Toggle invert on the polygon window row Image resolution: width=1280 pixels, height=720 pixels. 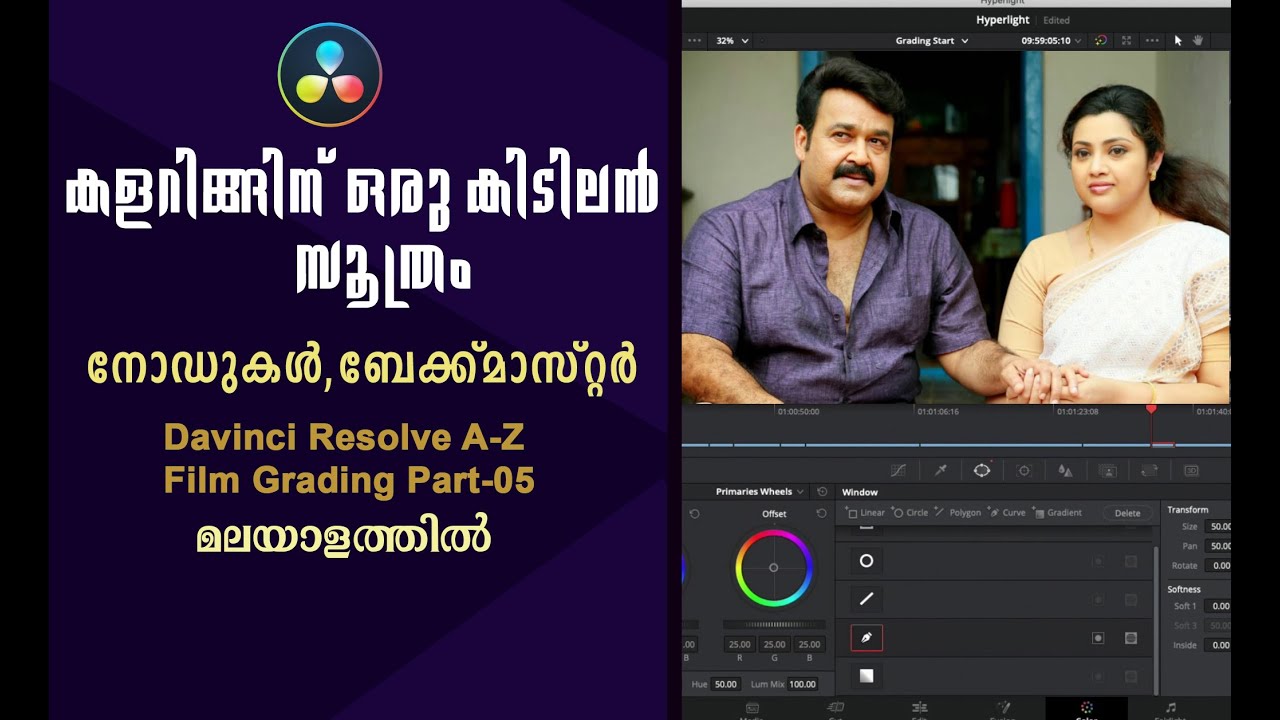click(x=1098, y=600)
